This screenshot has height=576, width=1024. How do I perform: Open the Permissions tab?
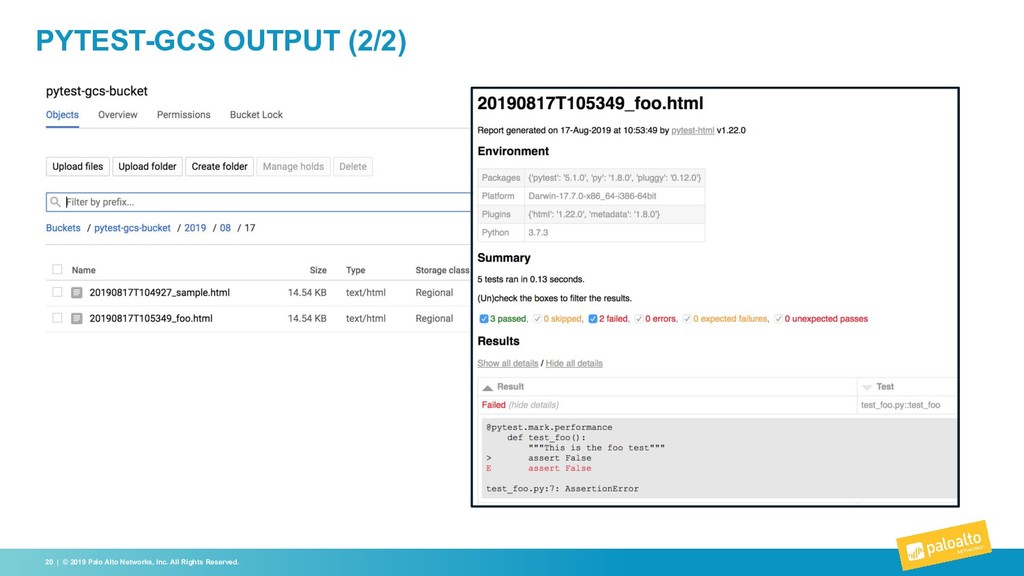click(x=184, y=114)
